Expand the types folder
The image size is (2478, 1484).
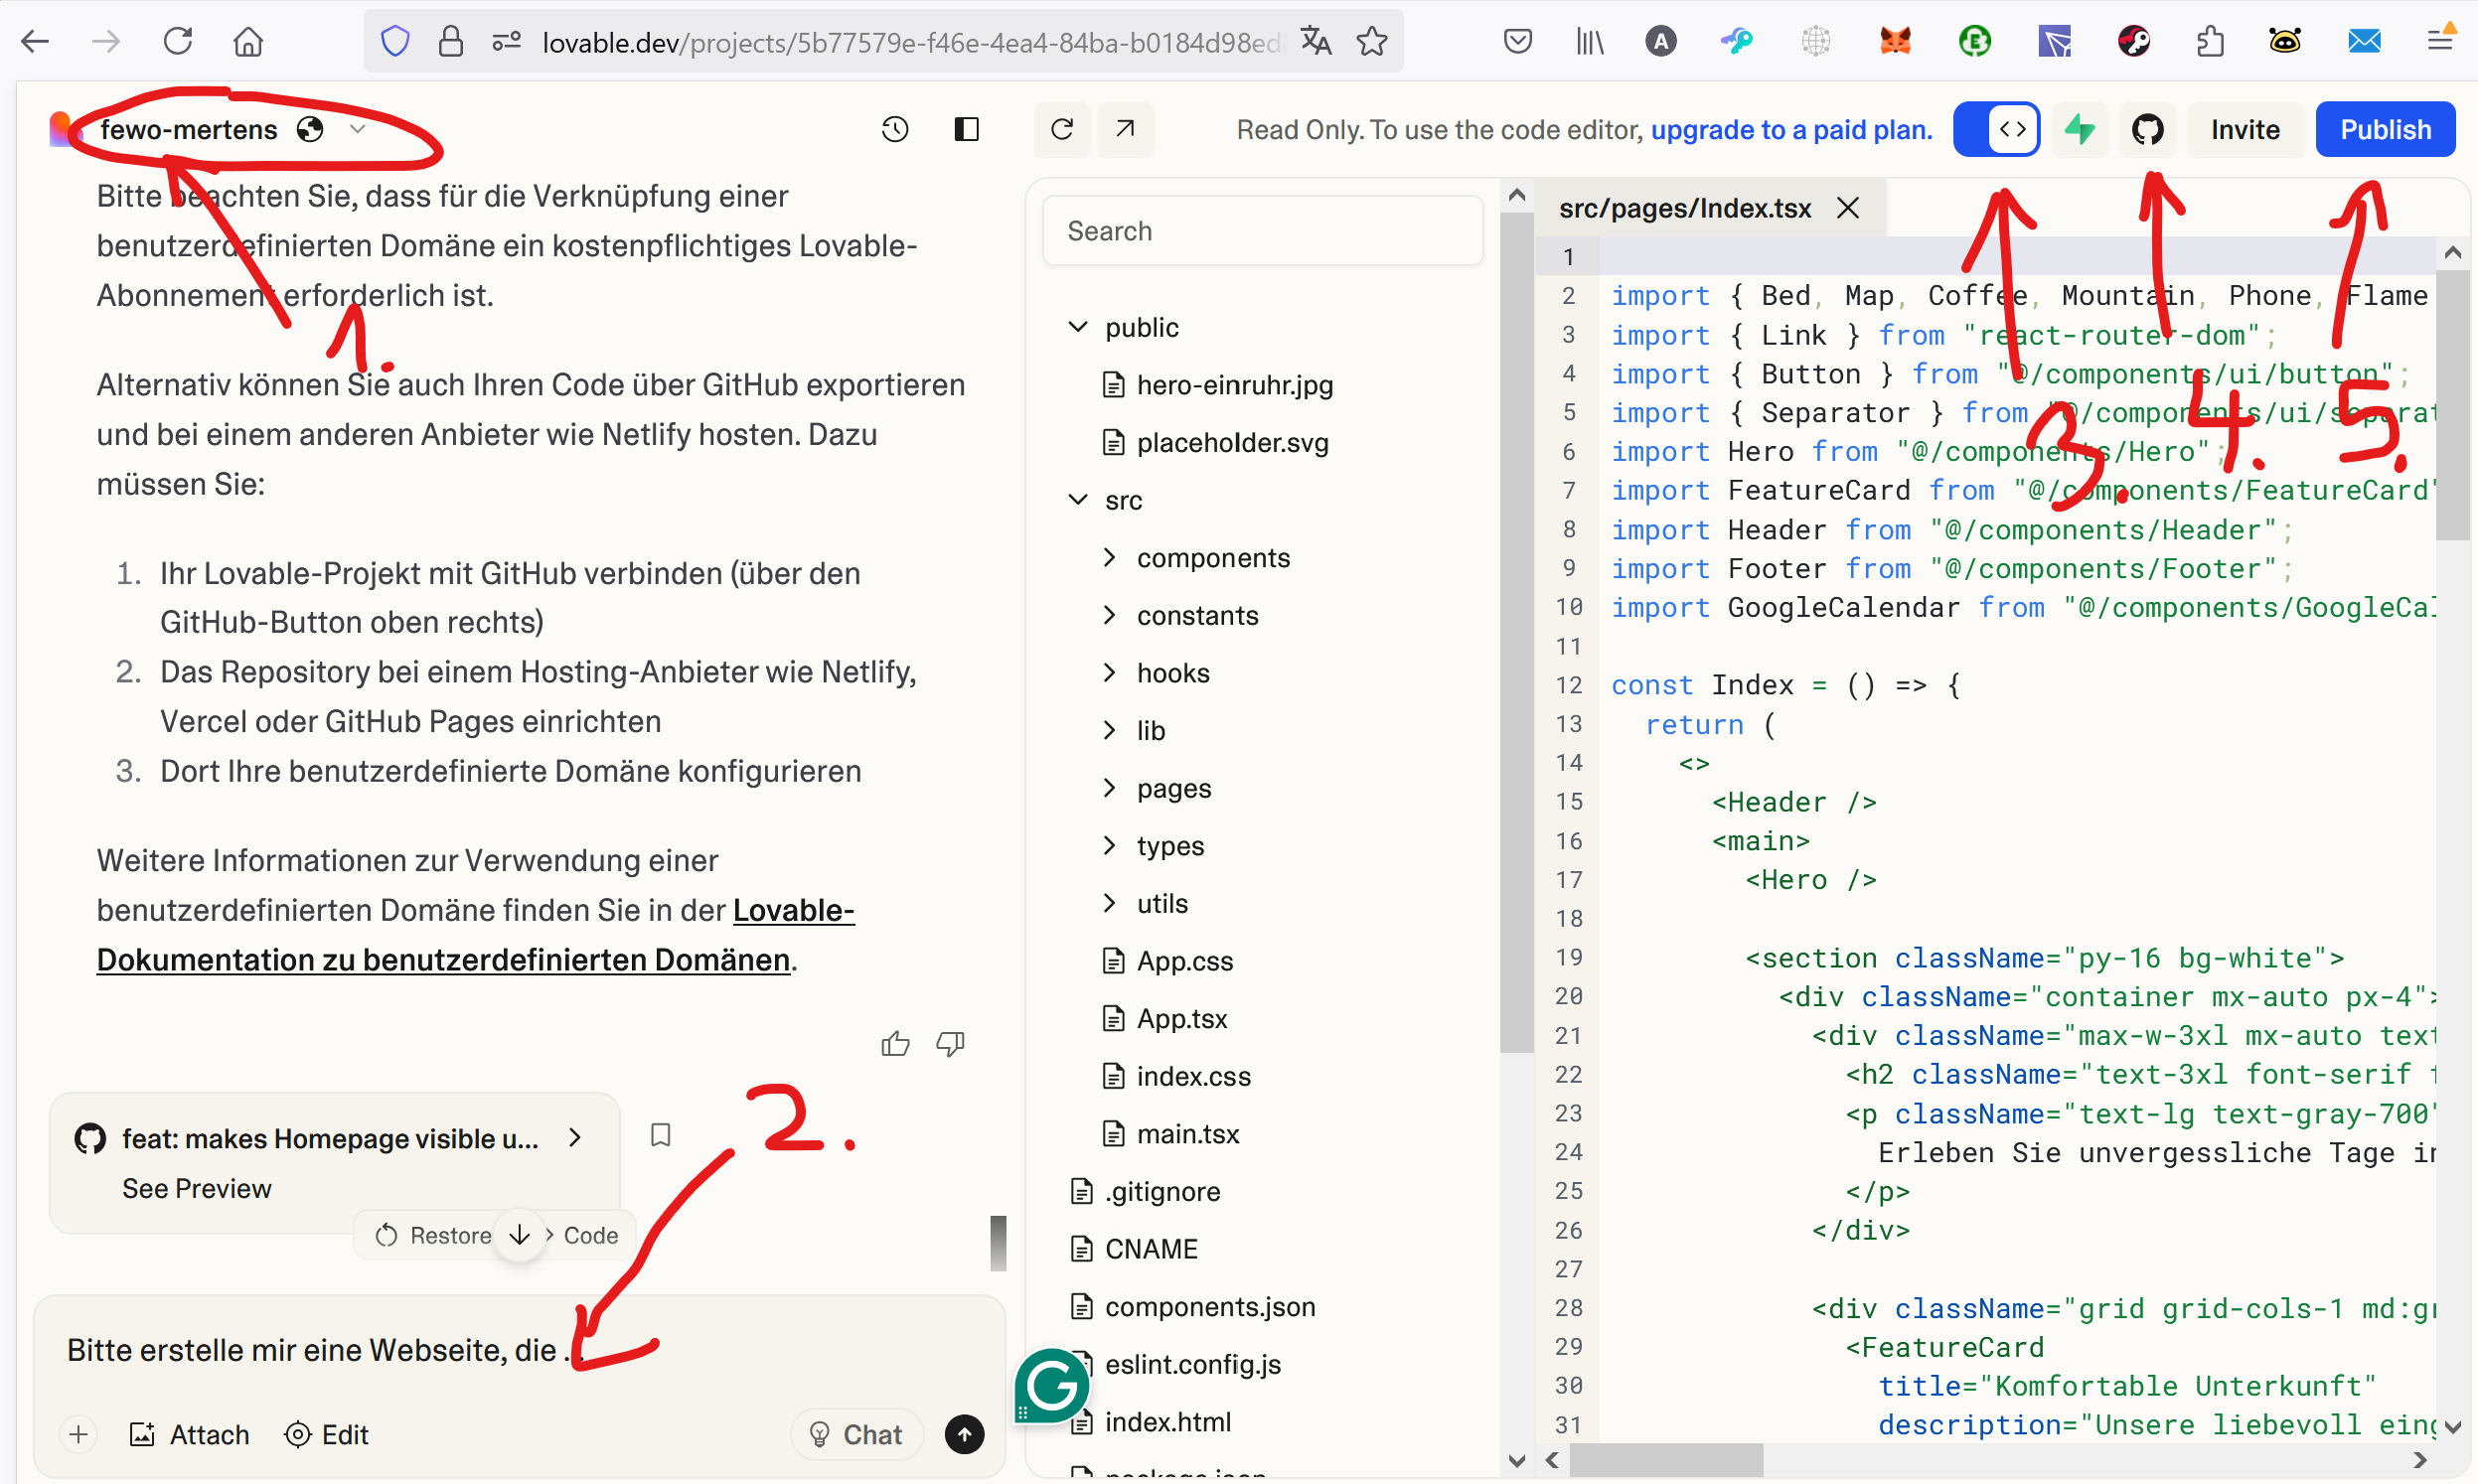pyautogui.click(x=1153, y=846)
